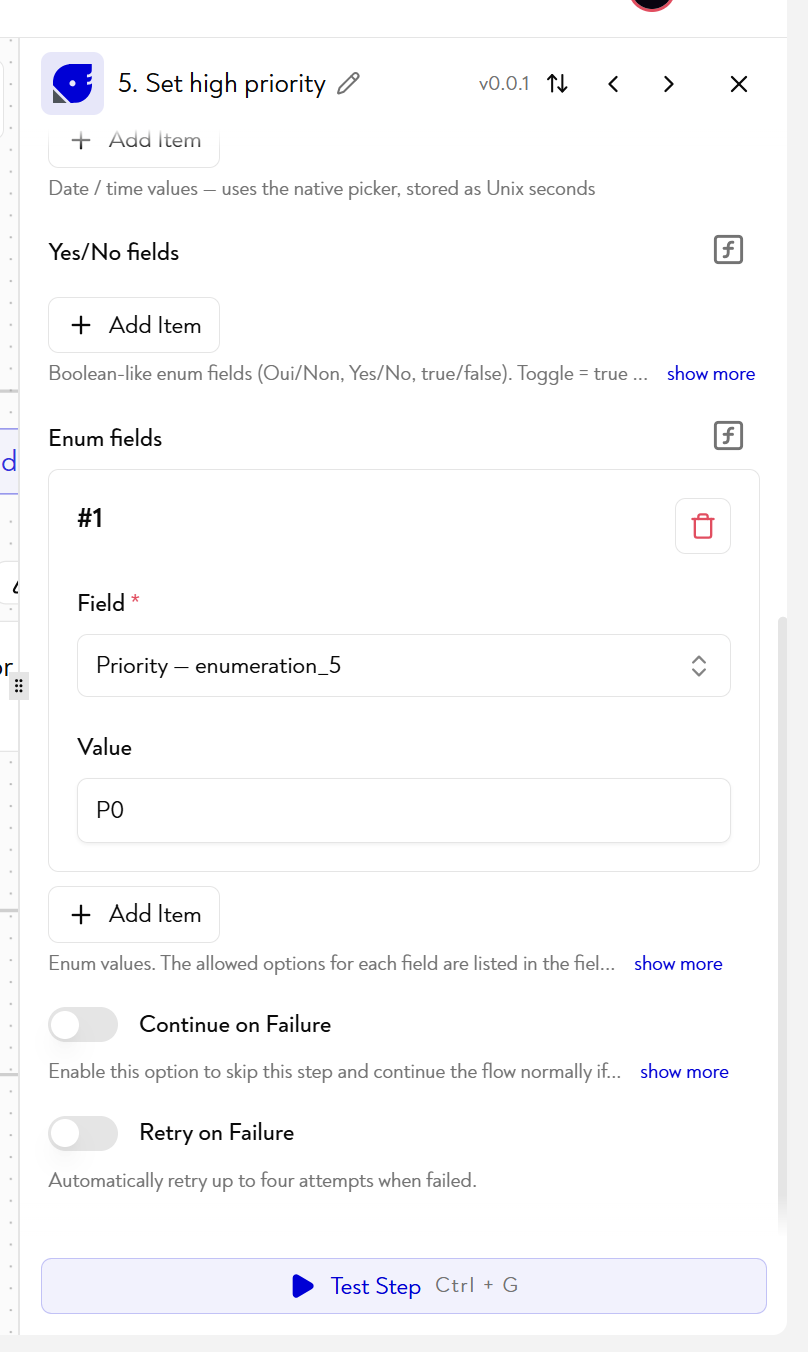Close the step settings panel
This screenshot has width=808, height=1352.
[739, 84]
